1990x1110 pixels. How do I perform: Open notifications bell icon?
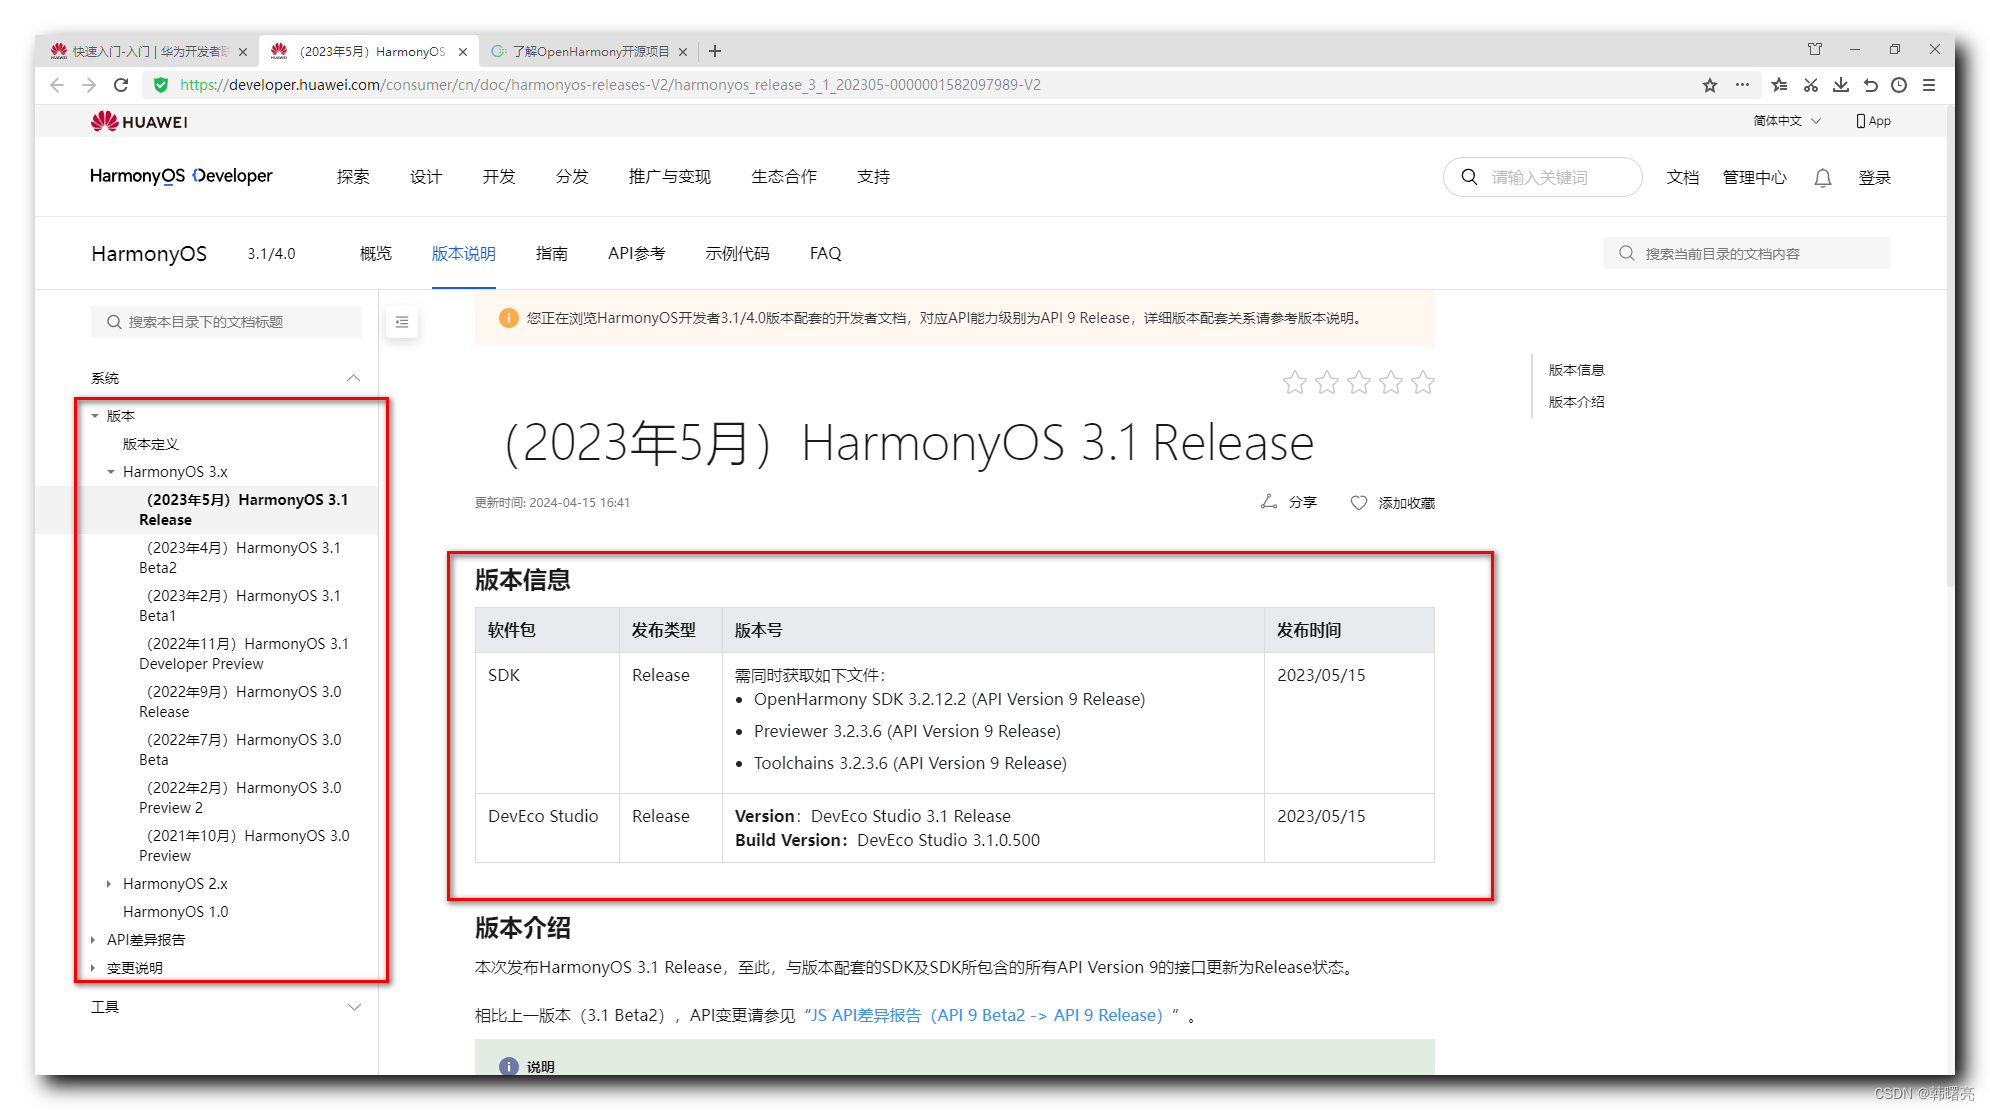pos(1823,178)
